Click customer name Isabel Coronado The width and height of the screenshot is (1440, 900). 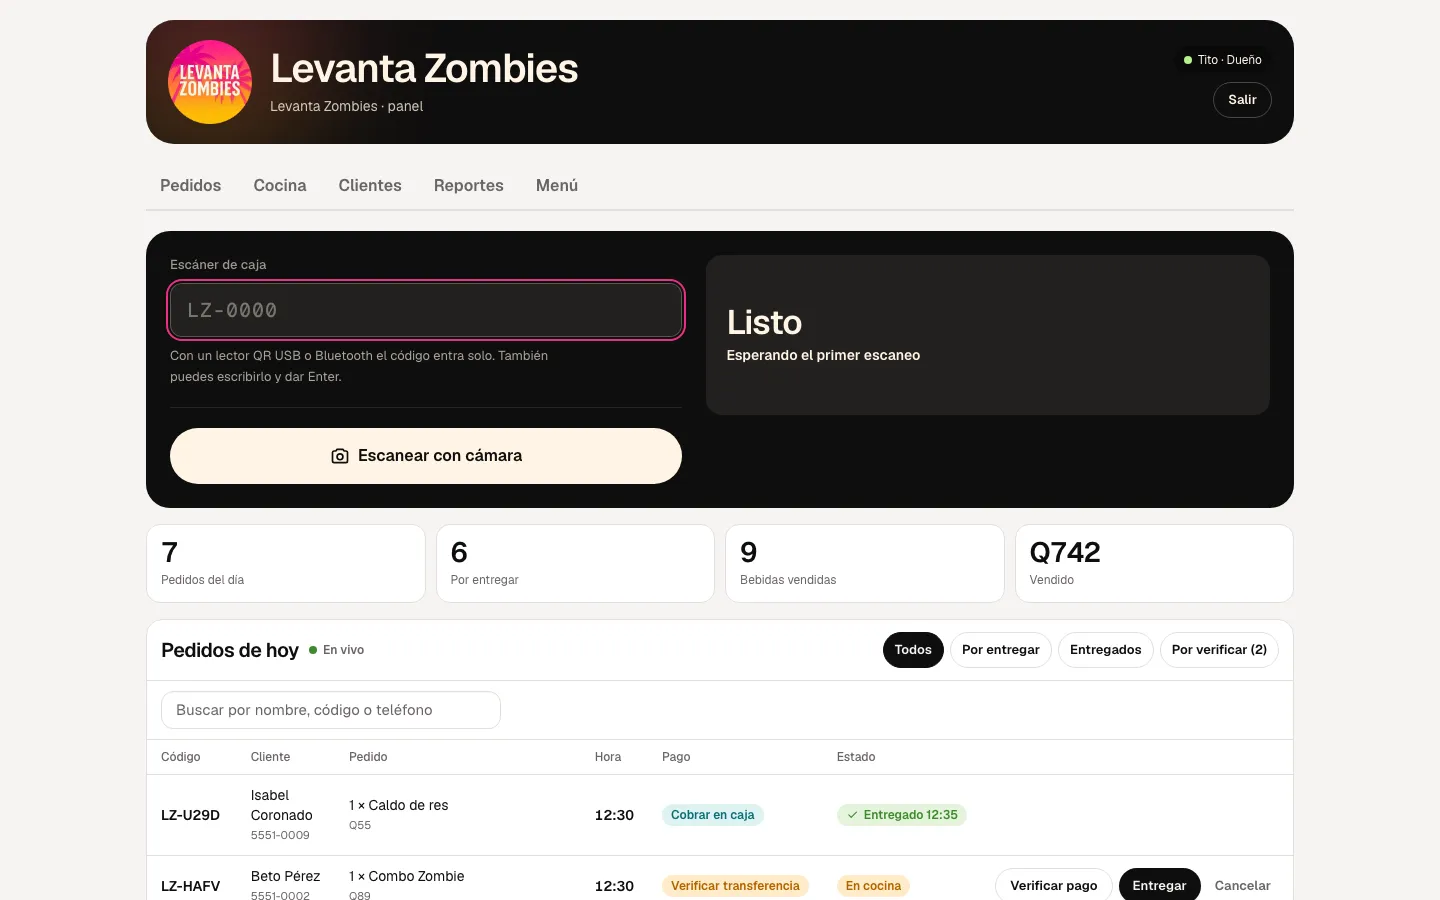(282, 805)
